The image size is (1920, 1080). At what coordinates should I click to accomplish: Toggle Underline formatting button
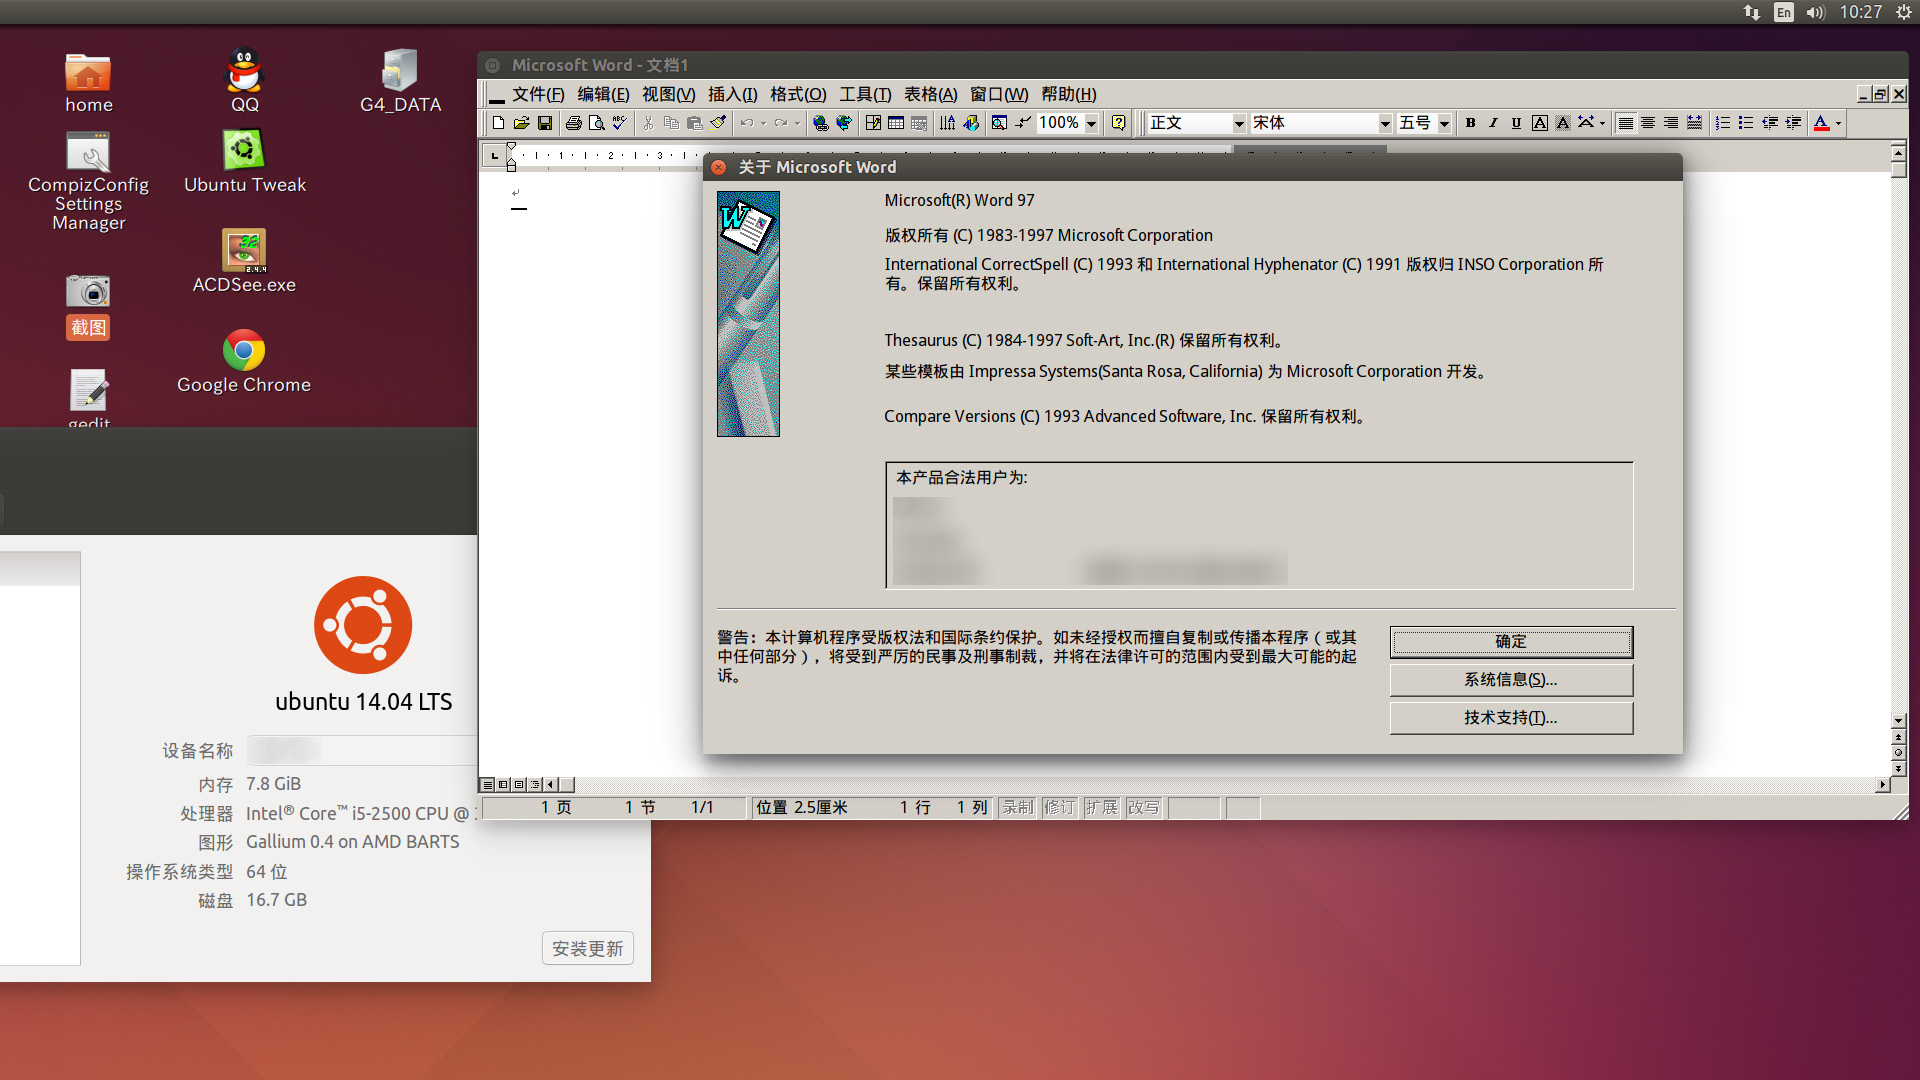tap(1516, 123)
